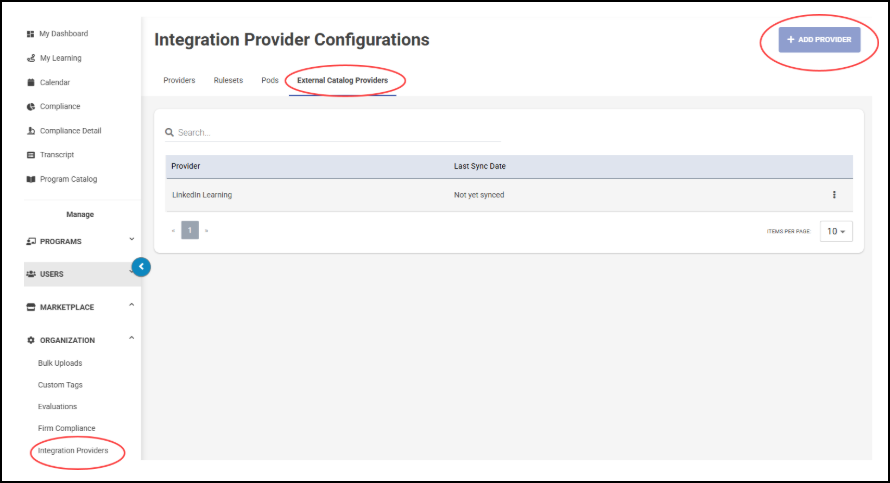This screenshot has width=890, height=483.
Task: Open the LinkedIn Learning row options menu
Action: click(x=834, y=195)
